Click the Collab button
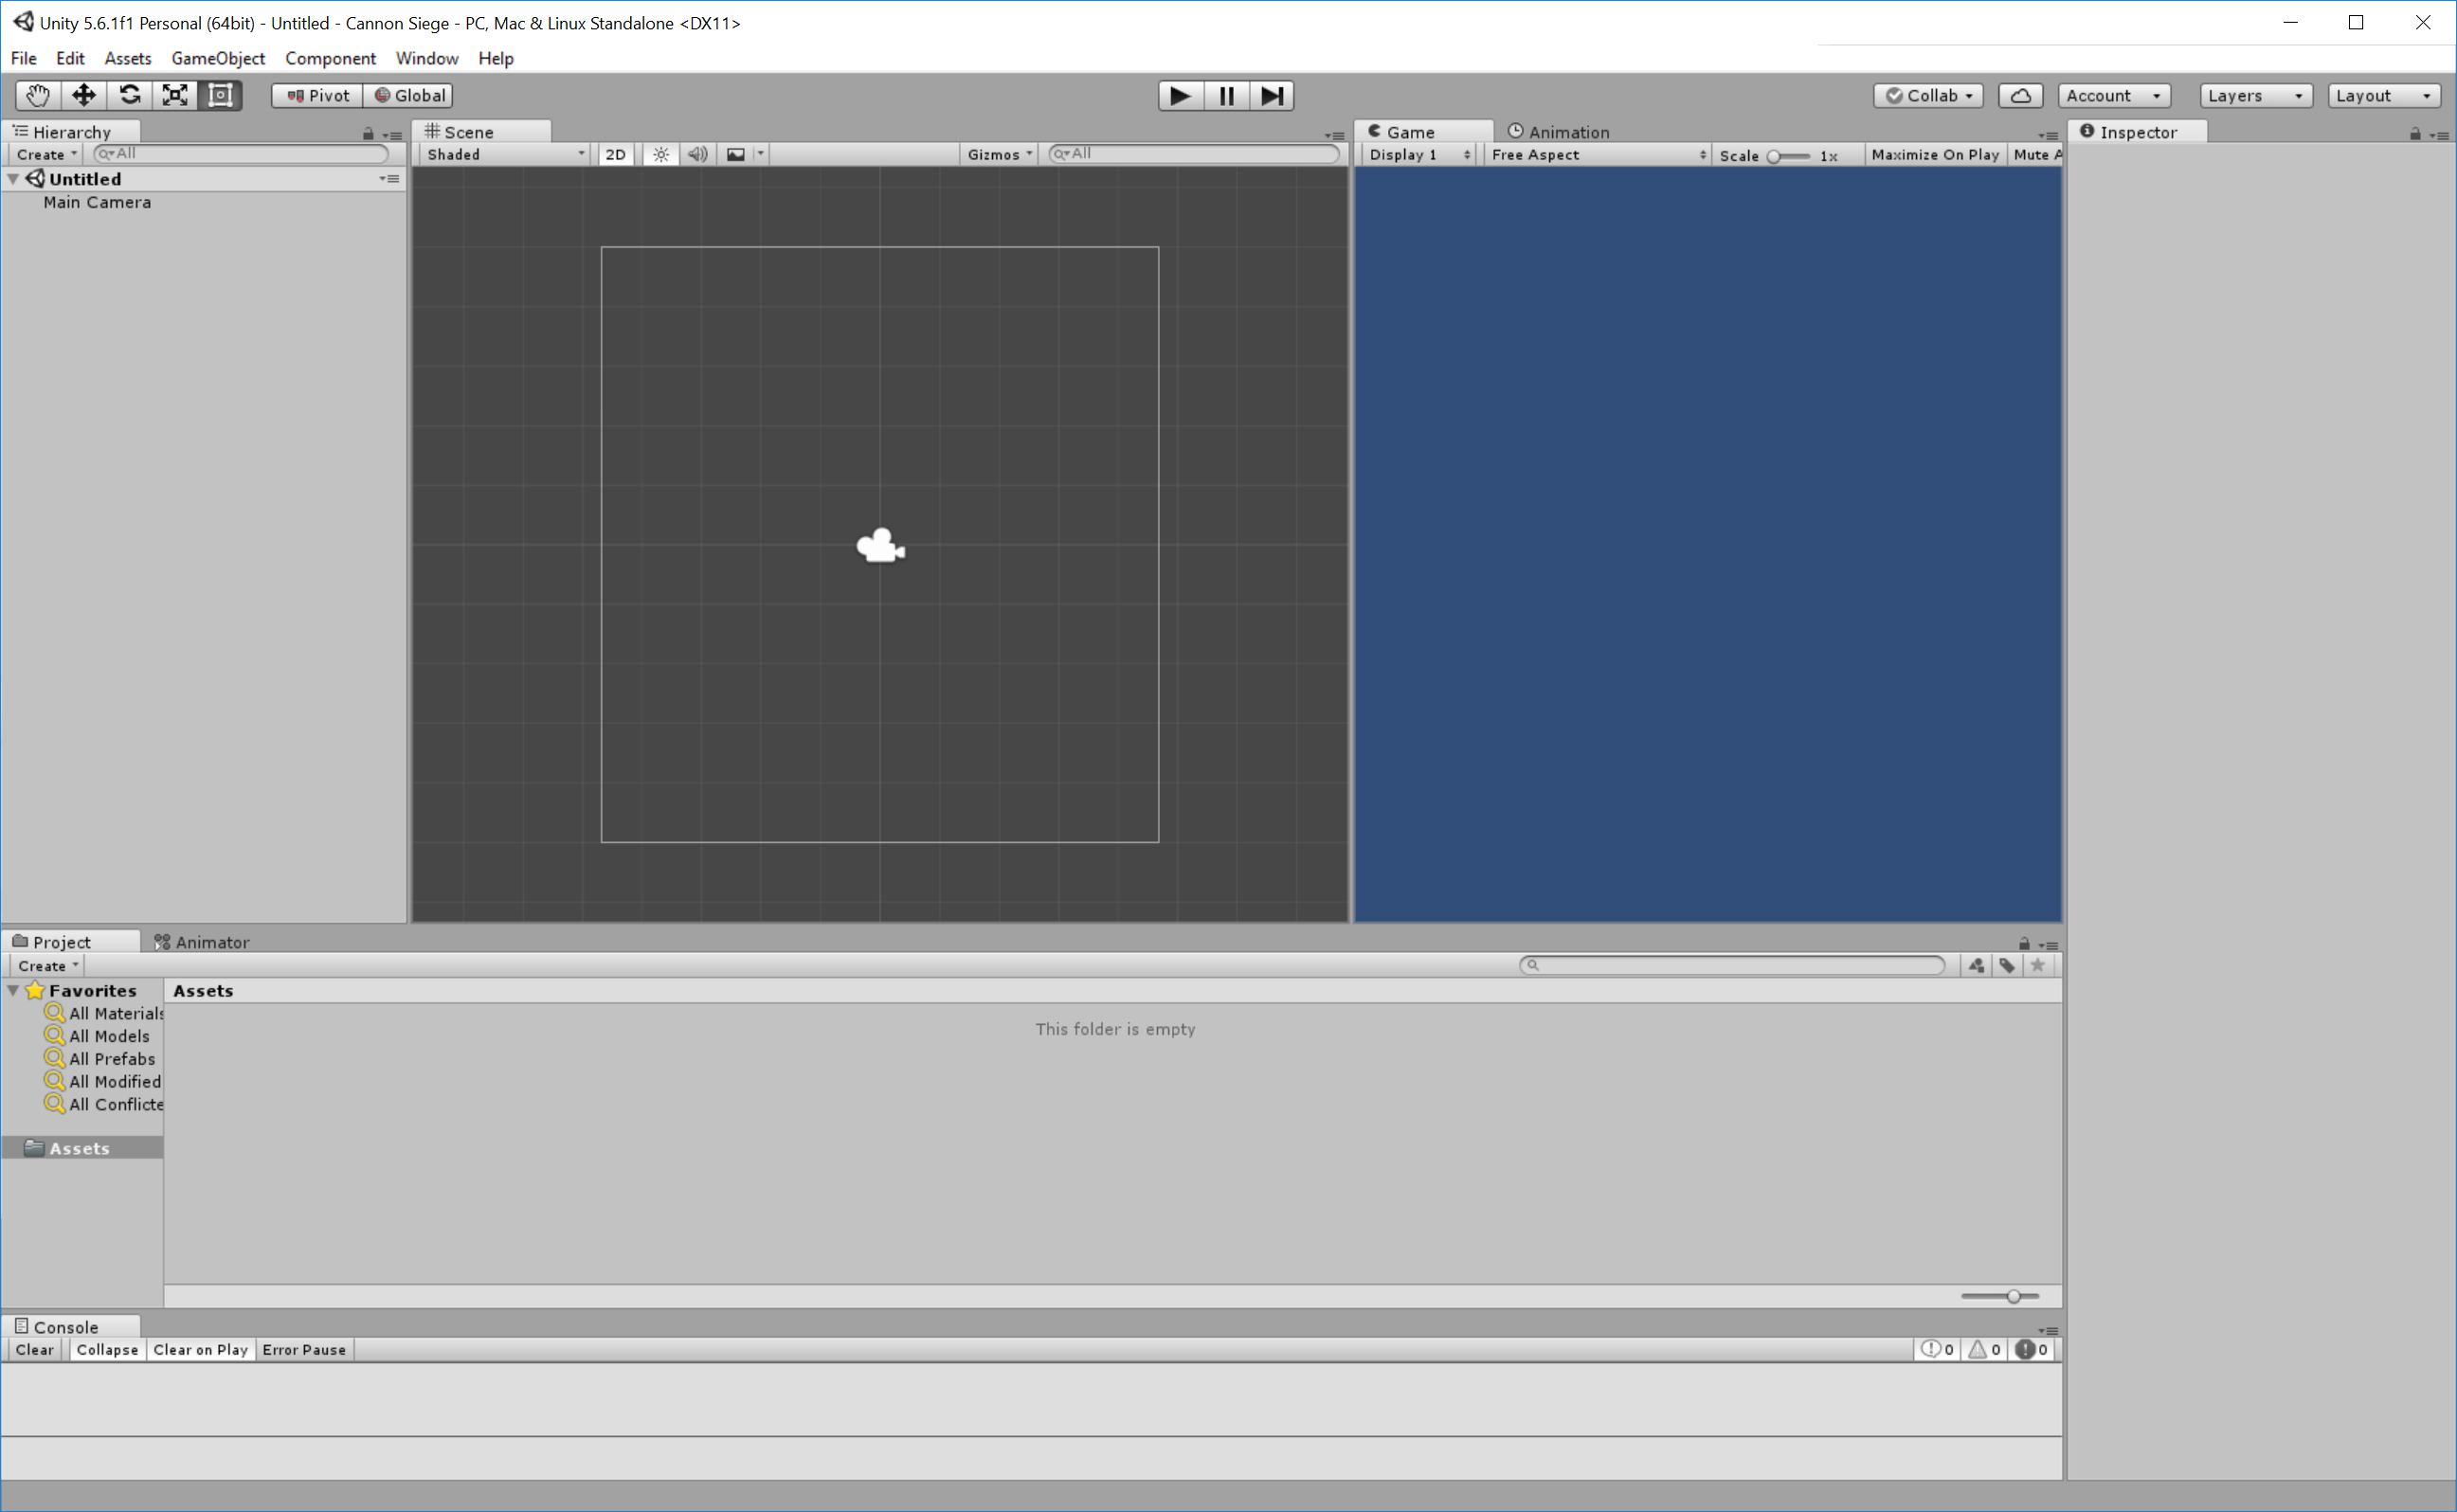 [1928, 96]
